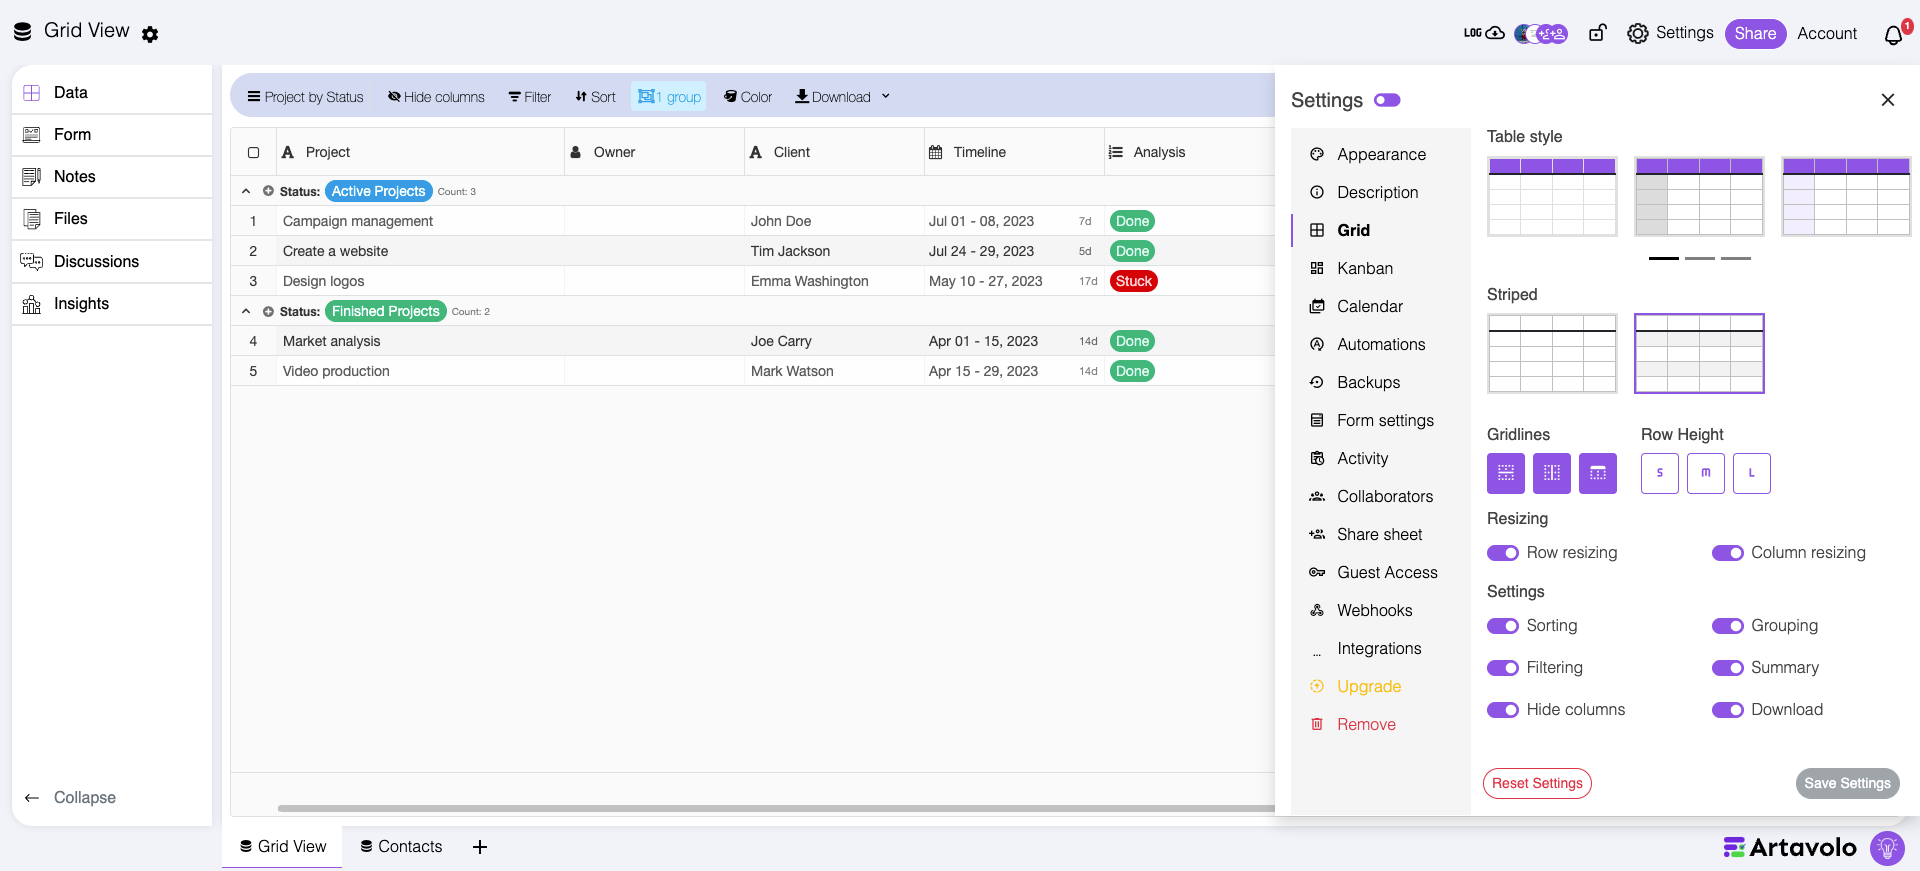Screen dimensions: 1920x871
Task: Open Automations settings section
Action: (1380, 344)
